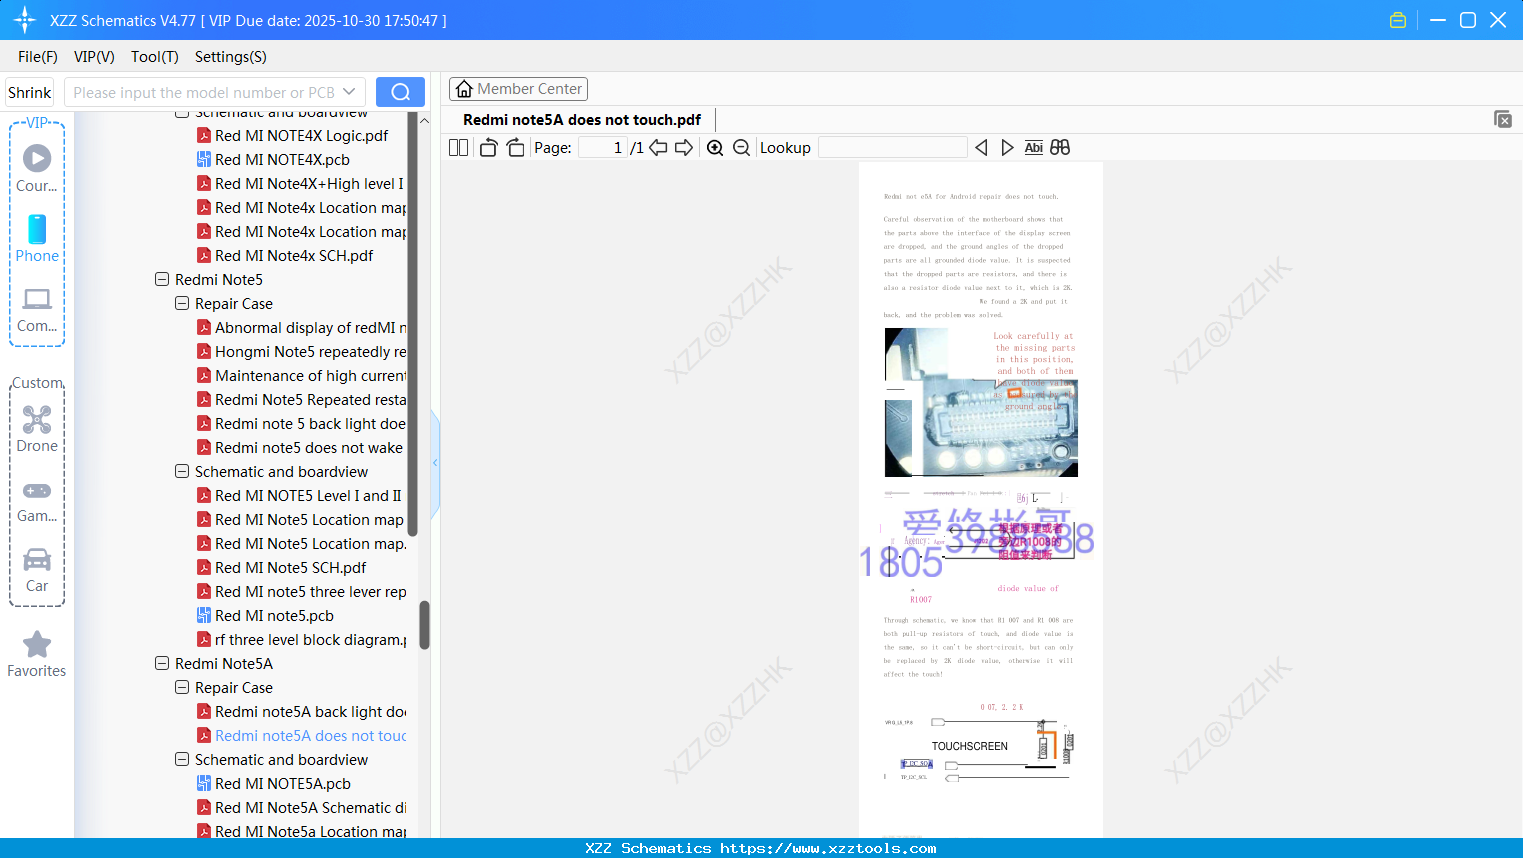This screenshot has height=858, width=1523.
Task: Click the XZZ Schematics star logo
Action: 24,20
